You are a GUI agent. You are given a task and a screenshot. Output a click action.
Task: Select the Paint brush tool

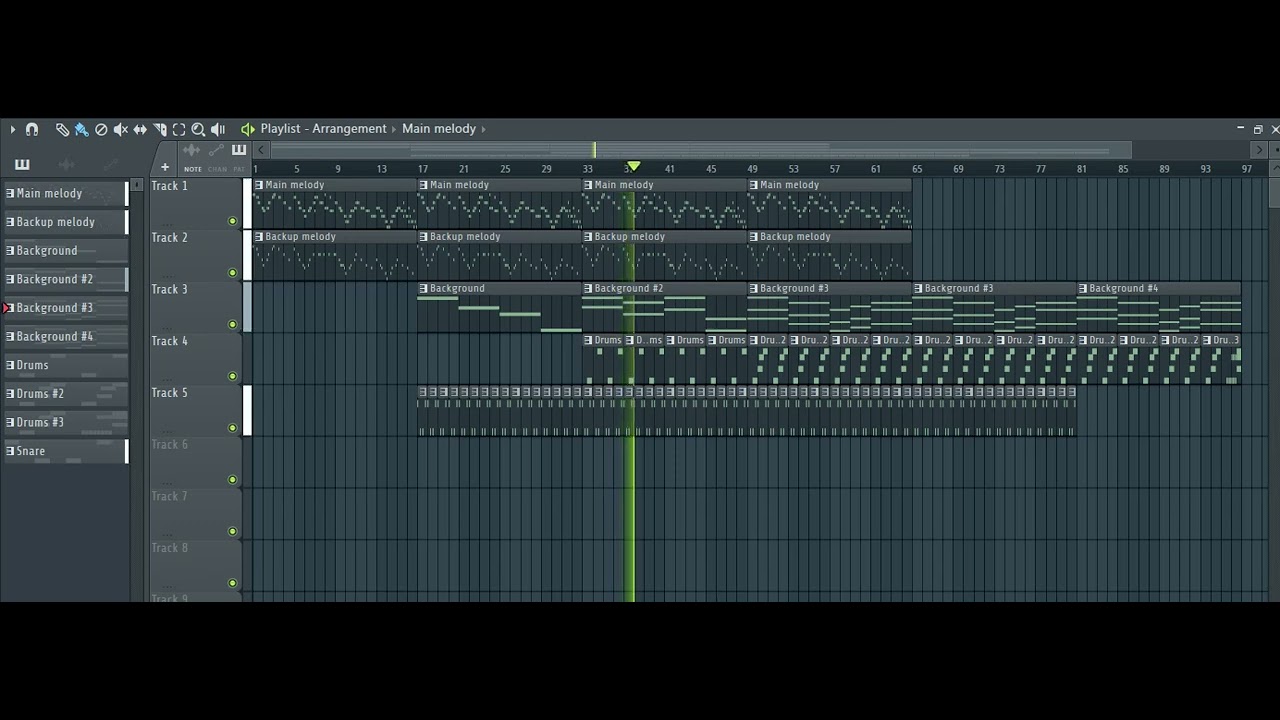coord(82,129)
